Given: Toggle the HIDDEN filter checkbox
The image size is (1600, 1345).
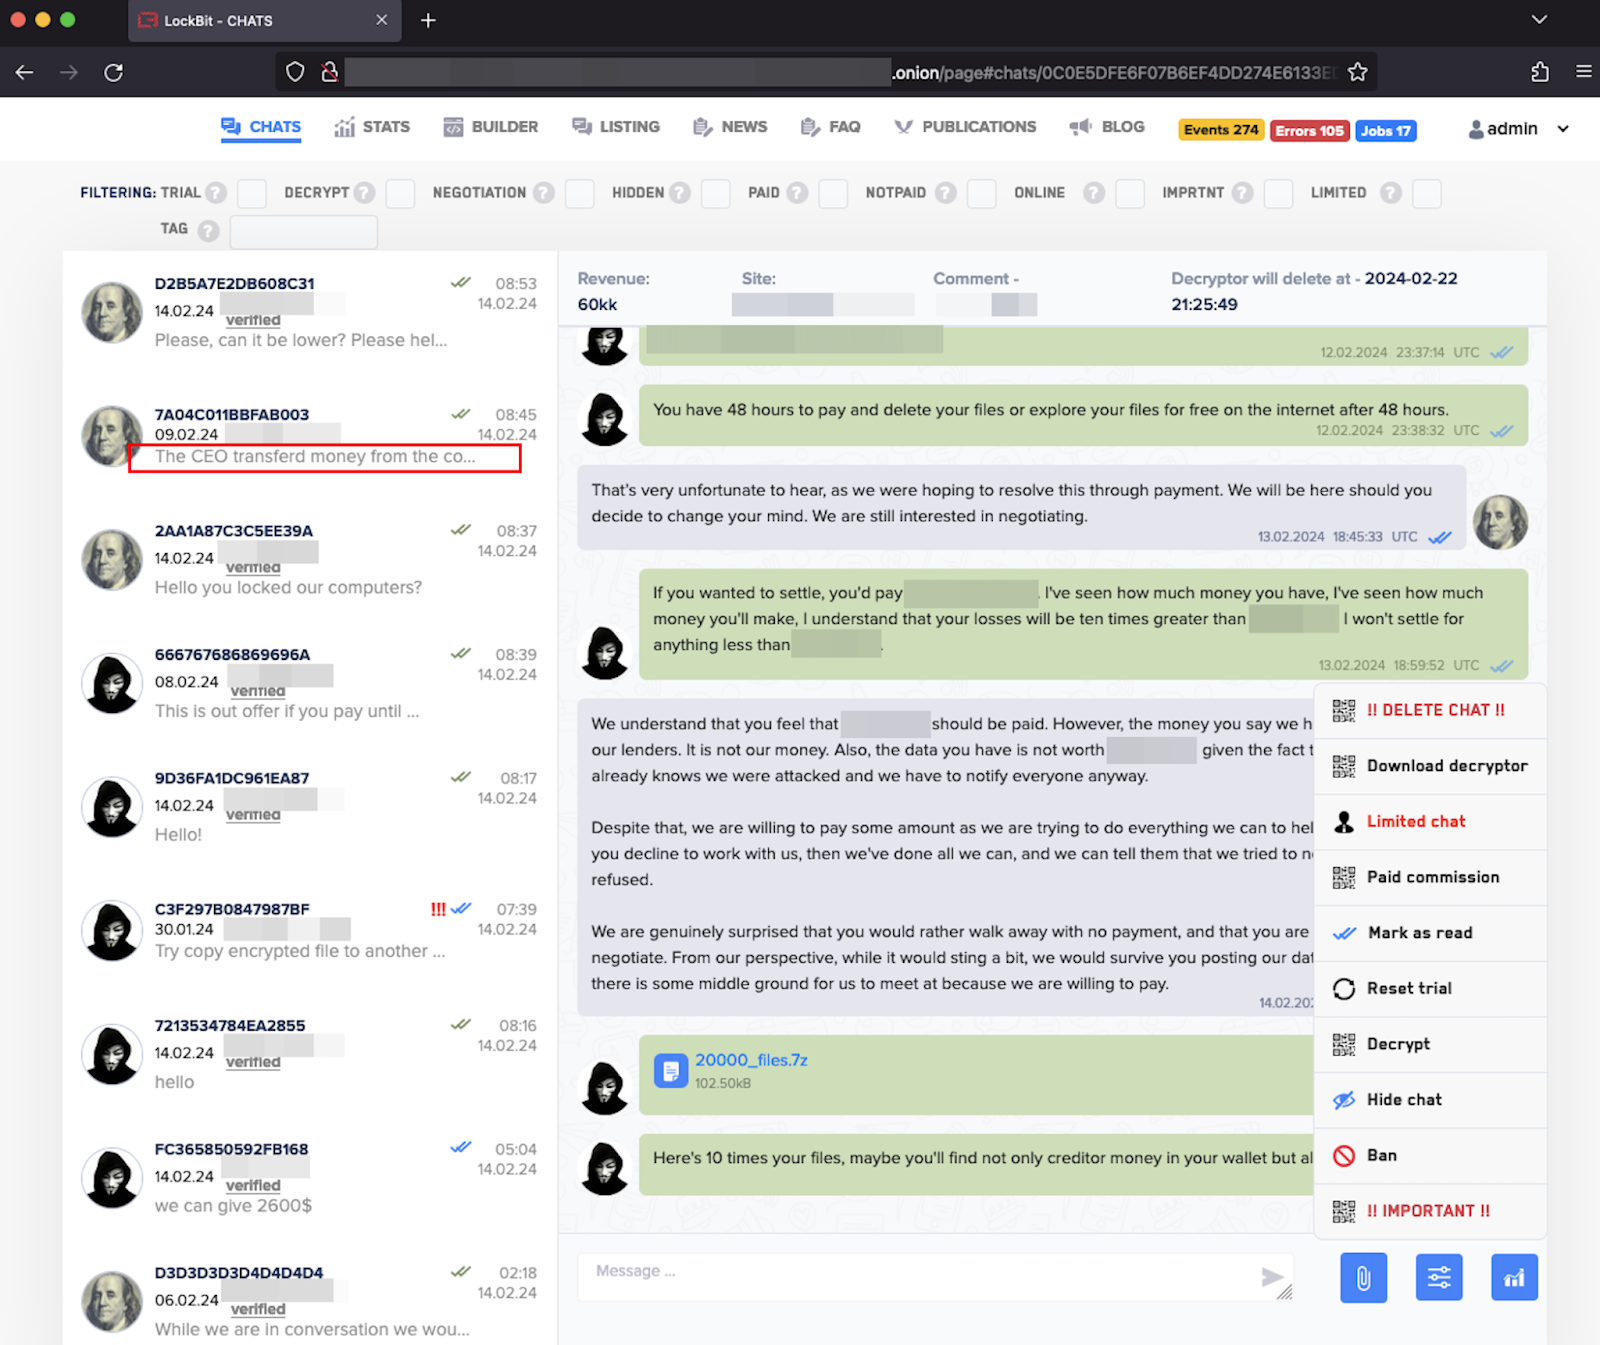Looking at the screenshot, I should tap(715, 193).
